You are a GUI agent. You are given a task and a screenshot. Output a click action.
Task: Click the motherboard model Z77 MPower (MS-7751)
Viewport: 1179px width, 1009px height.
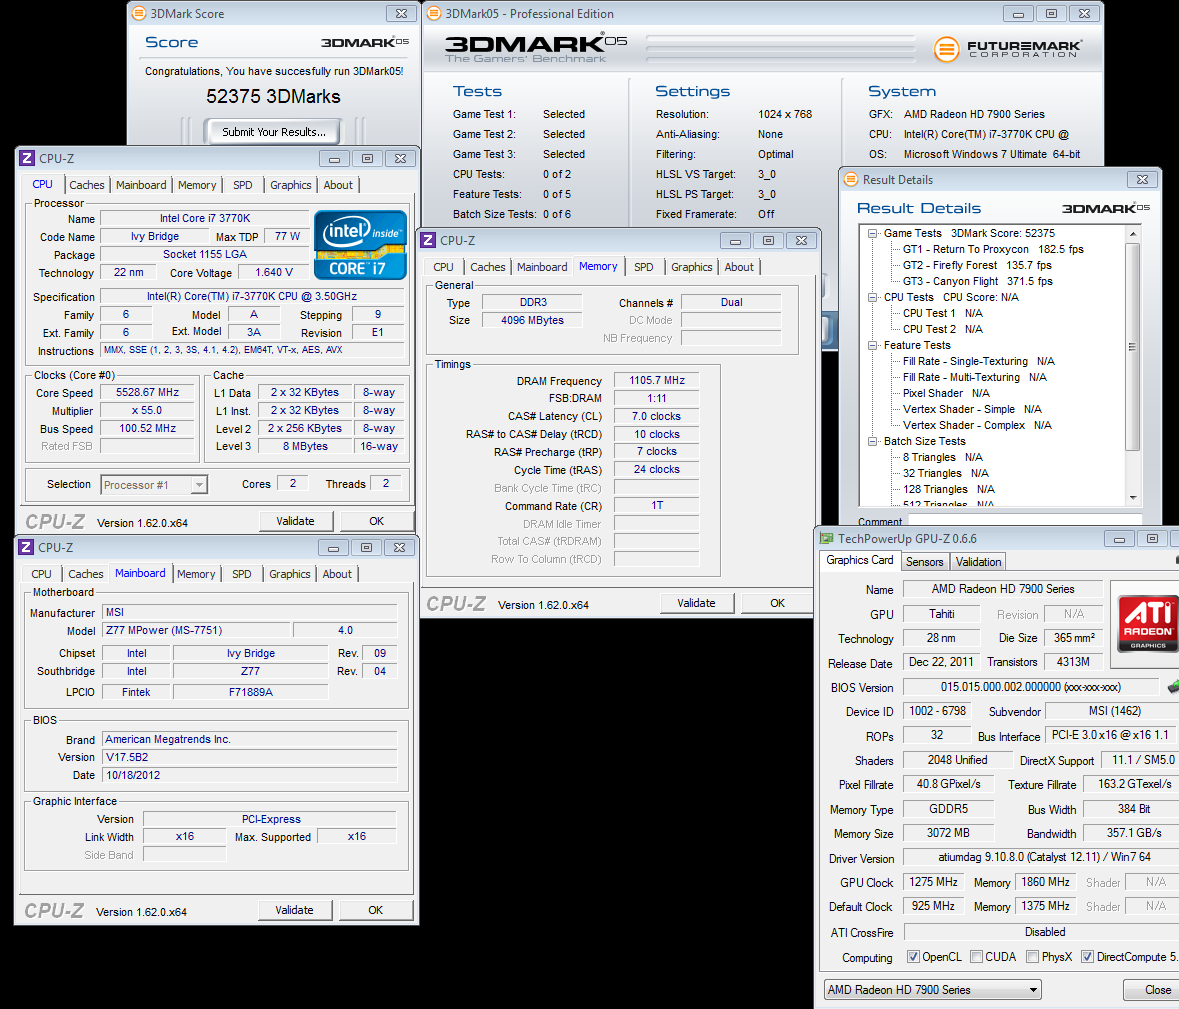[196, 630]
